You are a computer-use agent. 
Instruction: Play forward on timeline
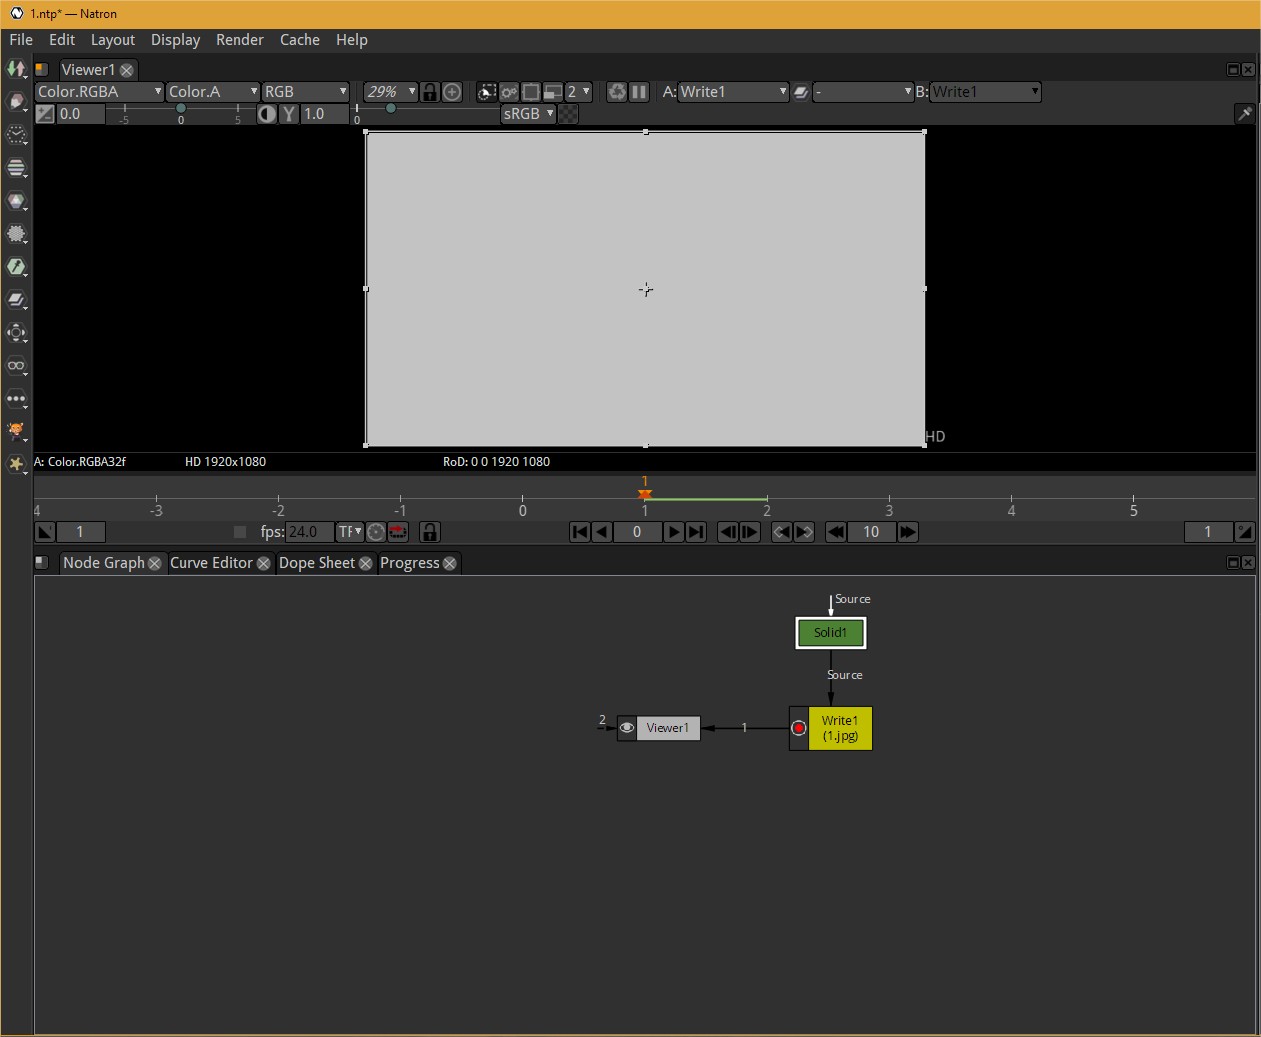coord(674,532)
